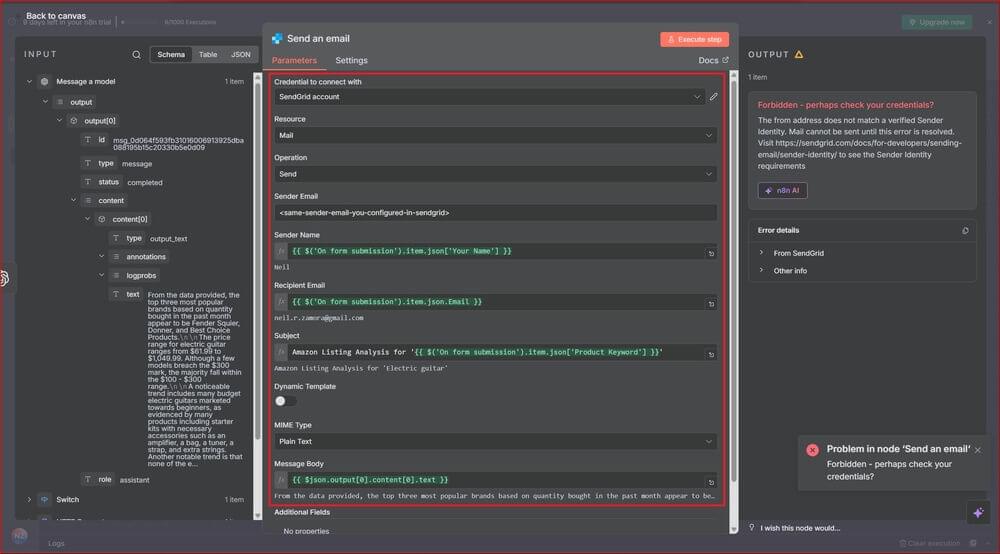Collapse the 'Message a model' tree node
Screen dimensions: 1000x554
tap(29, 82)
